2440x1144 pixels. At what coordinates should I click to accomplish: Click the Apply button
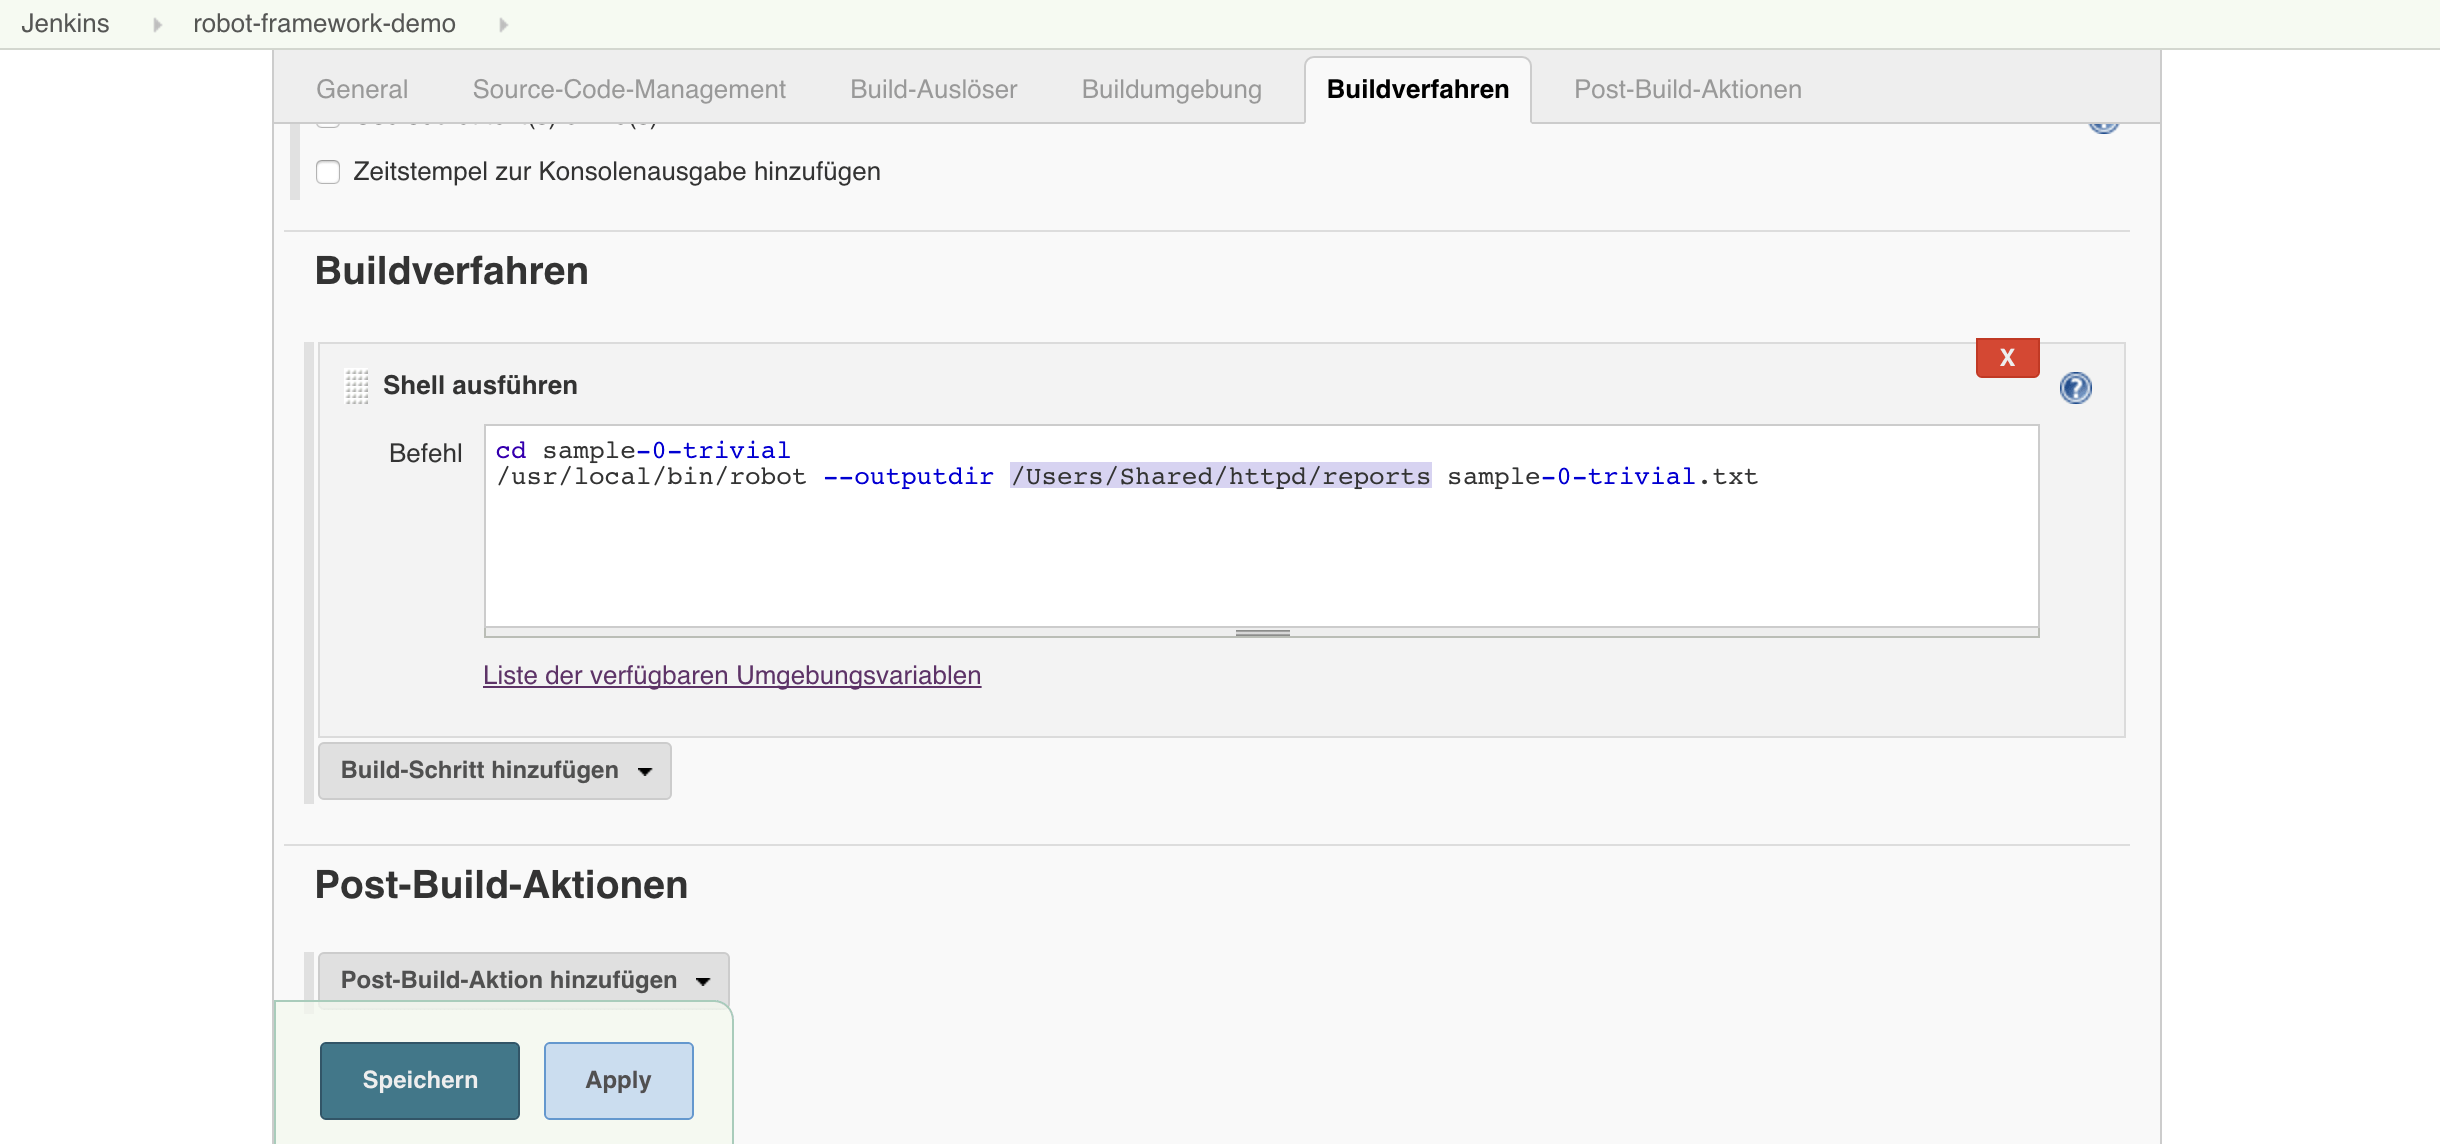618,1080
